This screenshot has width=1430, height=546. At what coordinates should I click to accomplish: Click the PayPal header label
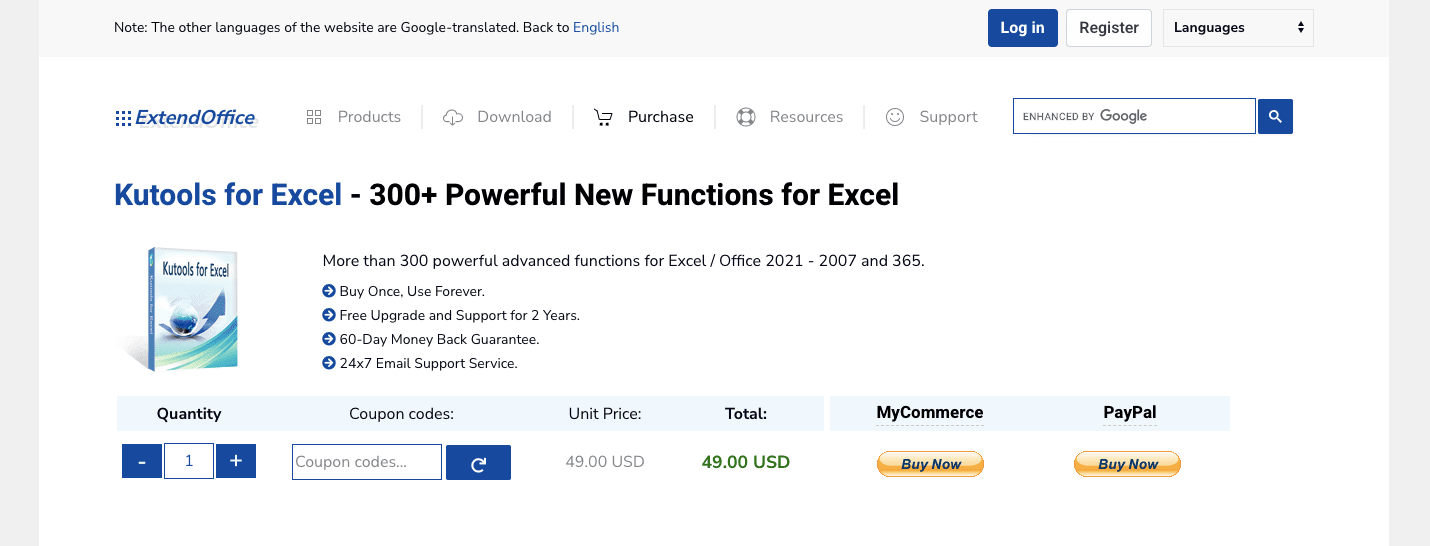(1130, 413)
